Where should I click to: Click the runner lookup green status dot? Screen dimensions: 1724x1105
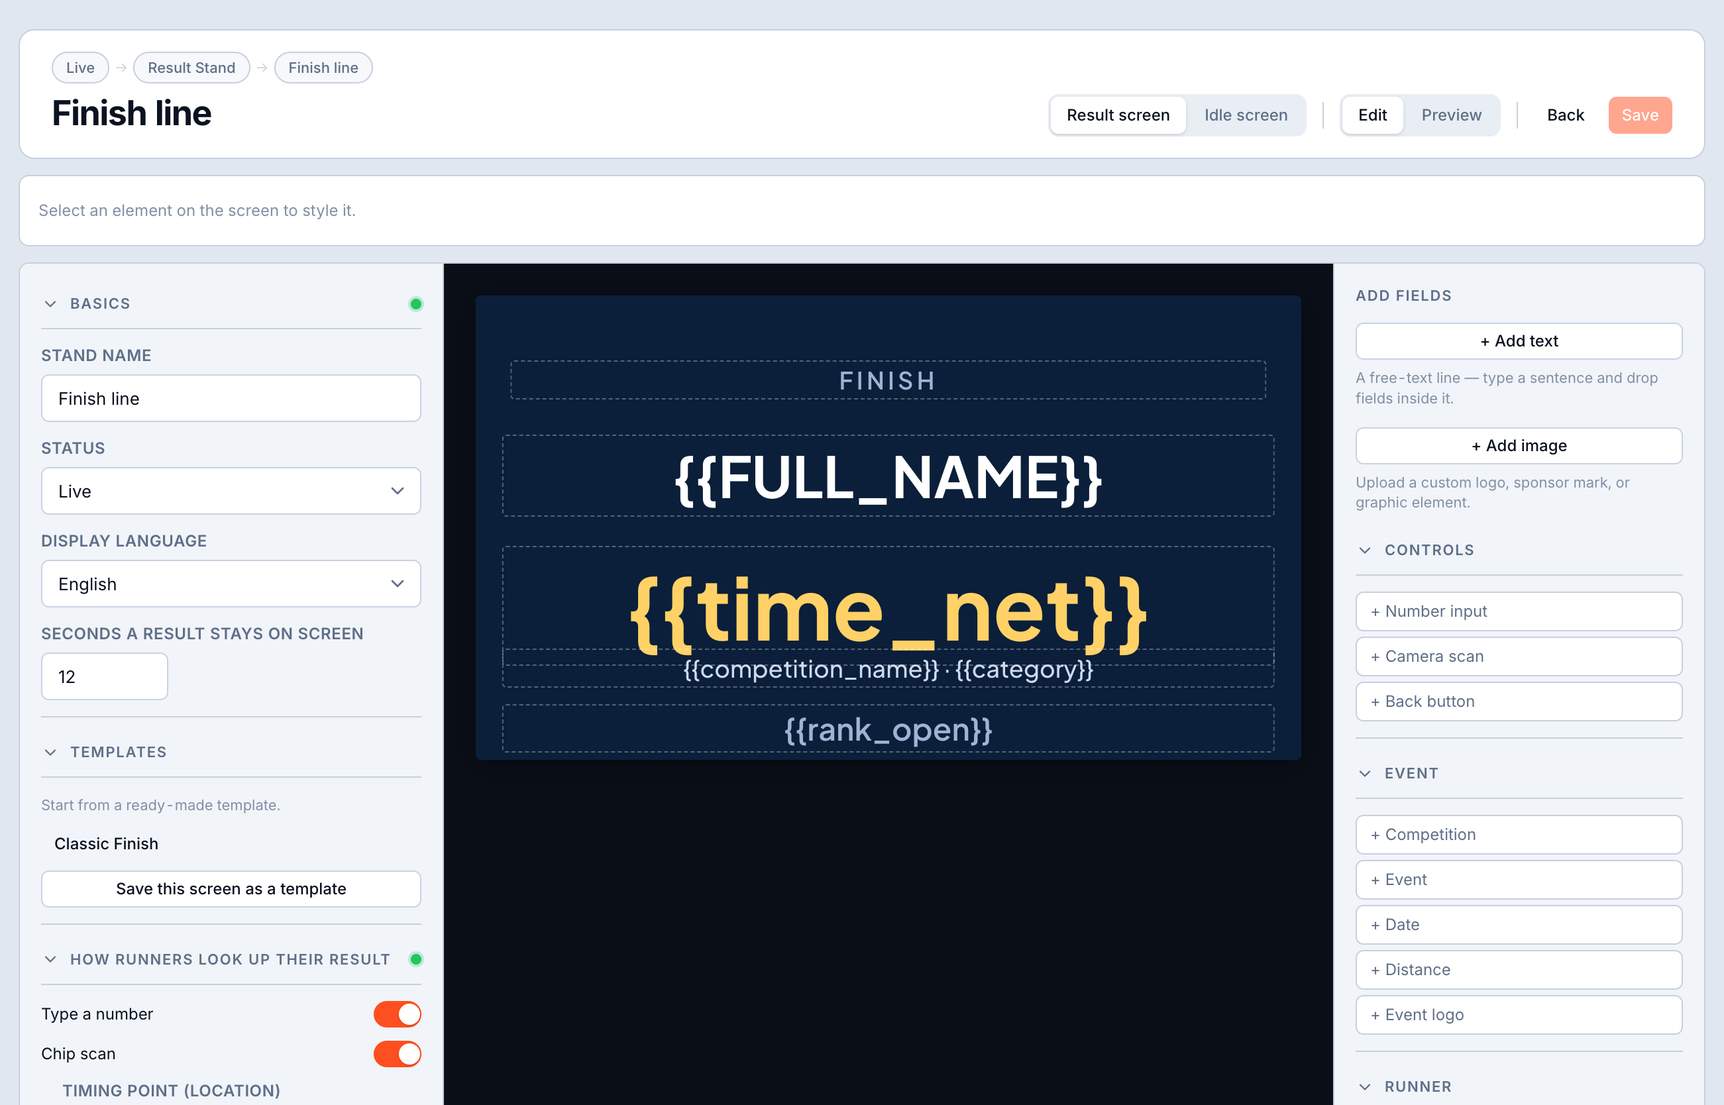[416, 959]
